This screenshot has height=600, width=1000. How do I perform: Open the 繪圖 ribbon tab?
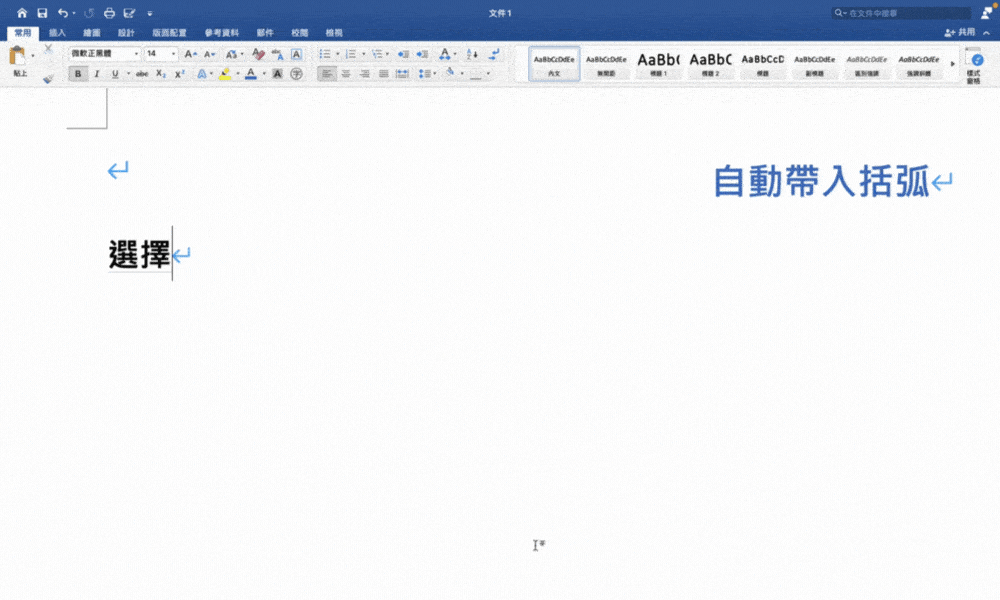pos(92,33)
